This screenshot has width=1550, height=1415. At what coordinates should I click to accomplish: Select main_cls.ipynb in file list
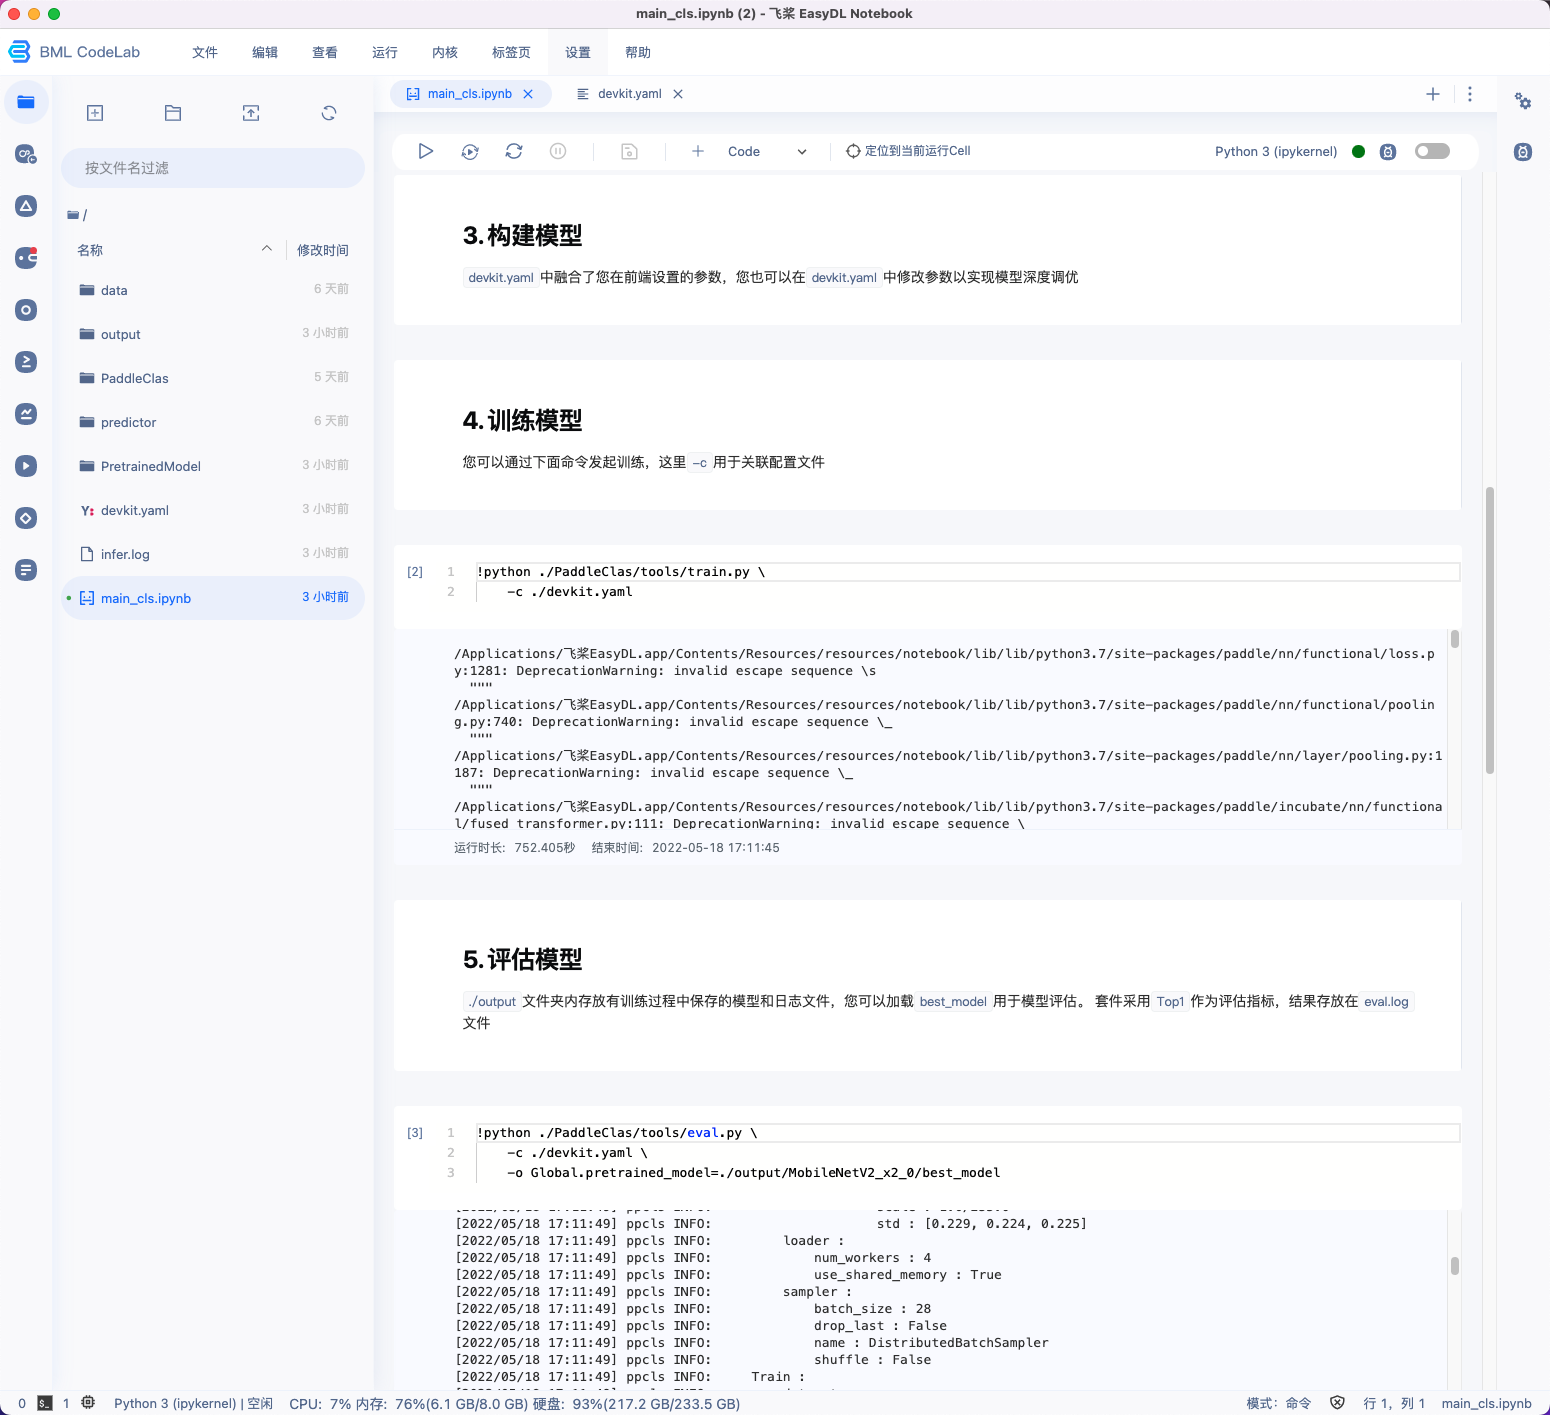pyautogui.click(x=213, y=598)
